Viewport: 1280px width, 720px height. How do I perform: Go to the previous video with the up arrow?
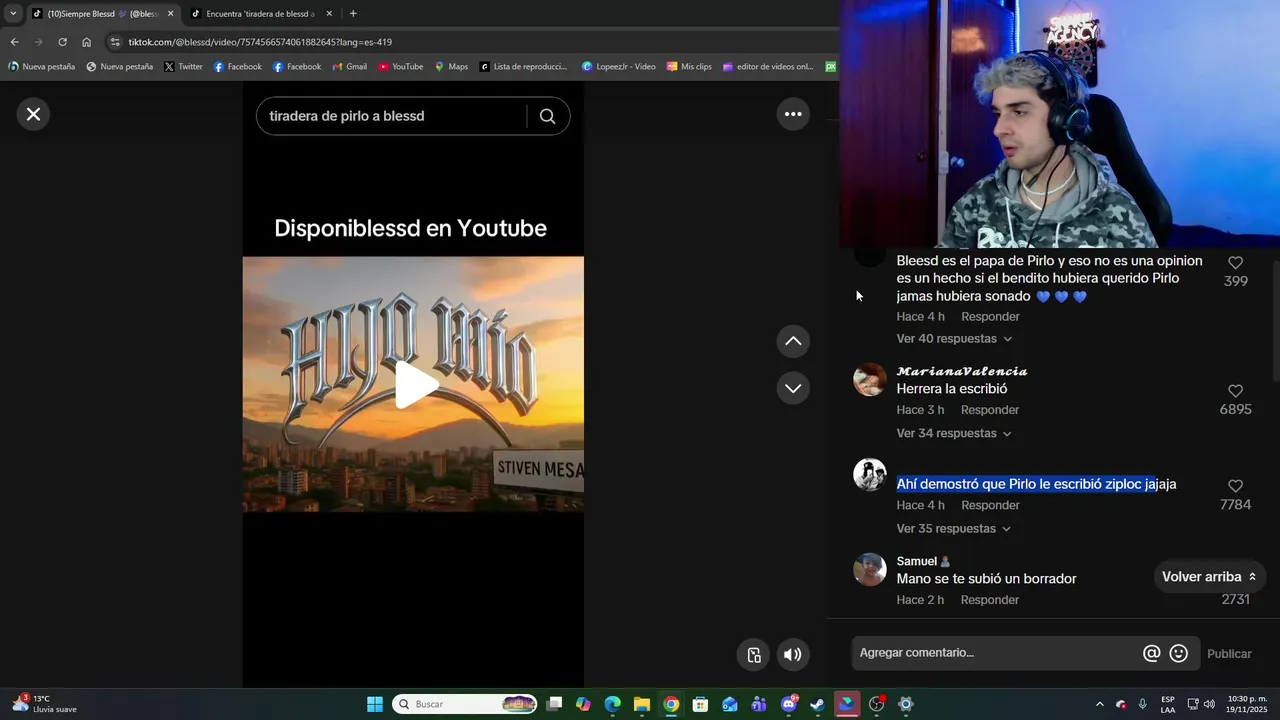[x=793, y=341]
